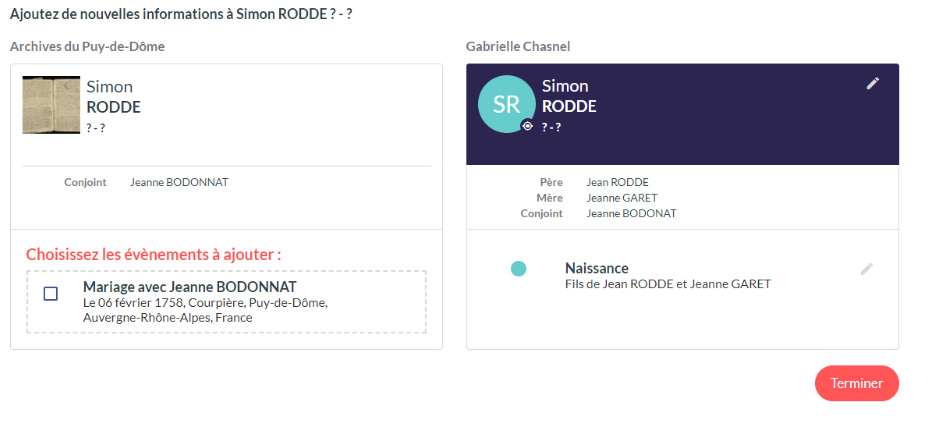Select the Naissance event title
The width and height of the screenshot is (930, 421).
point(596,268)
